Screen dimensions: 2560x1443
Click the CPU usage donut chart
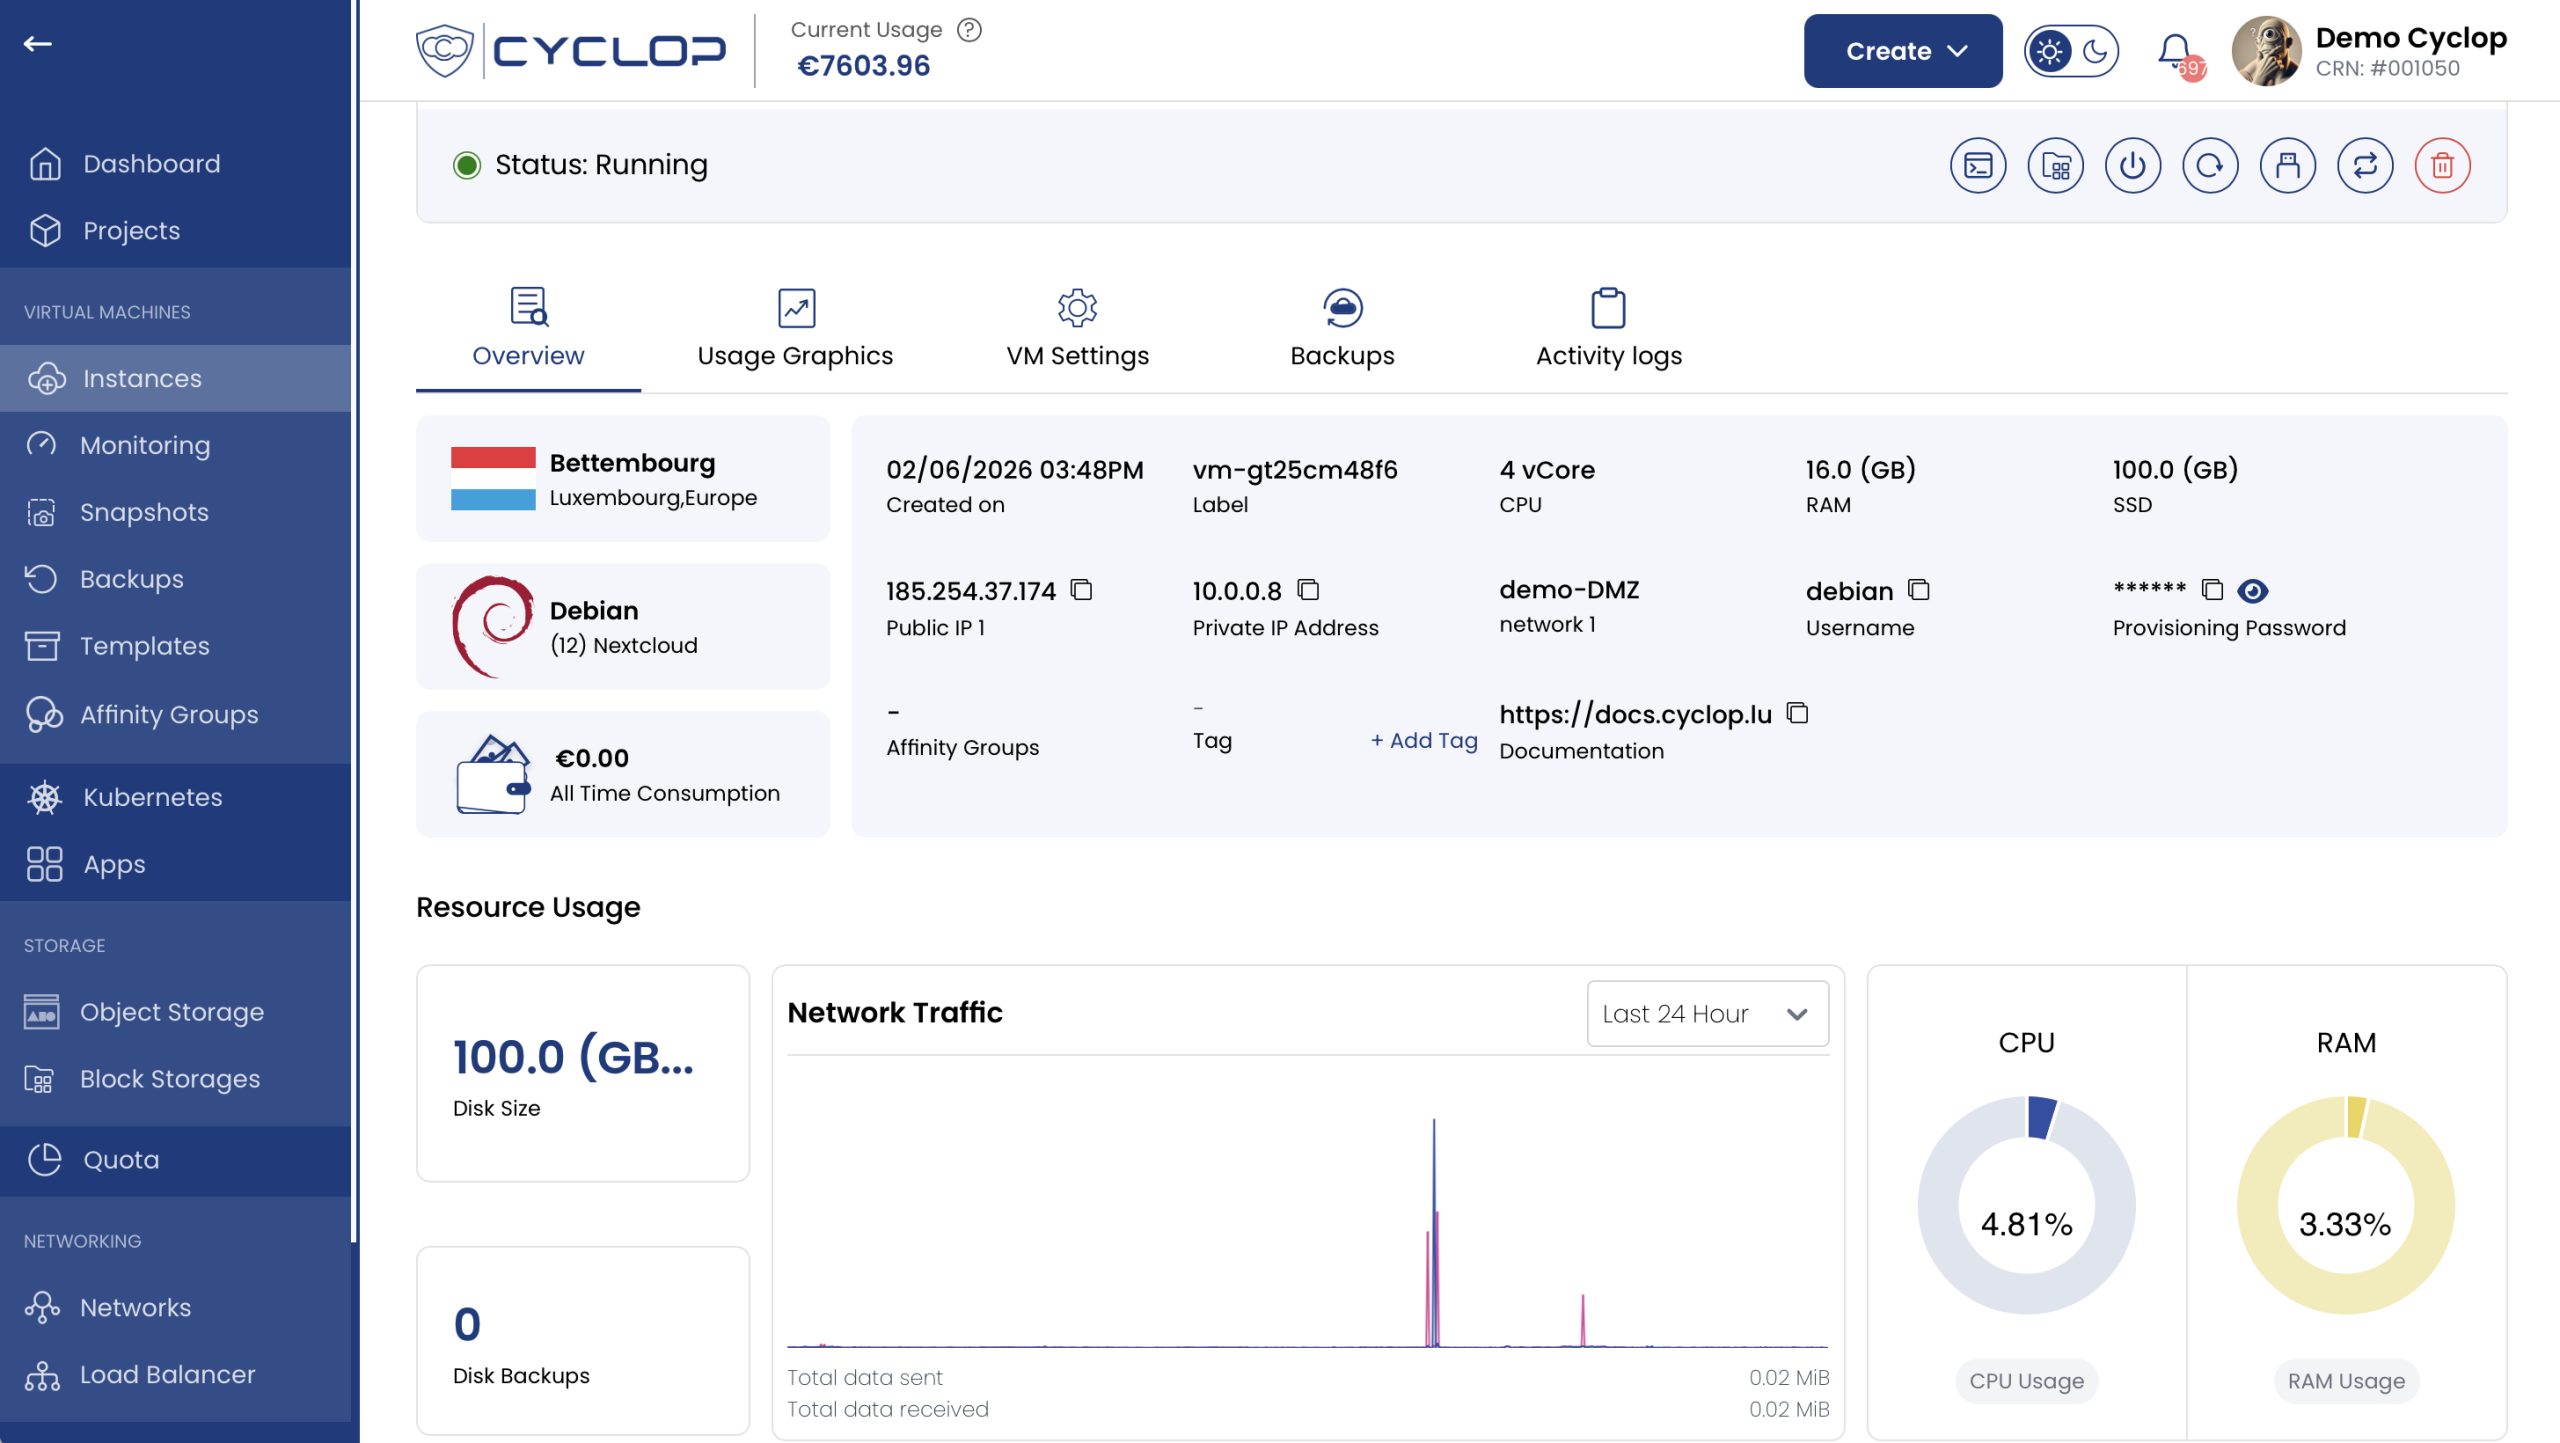pos(2026,1205)
